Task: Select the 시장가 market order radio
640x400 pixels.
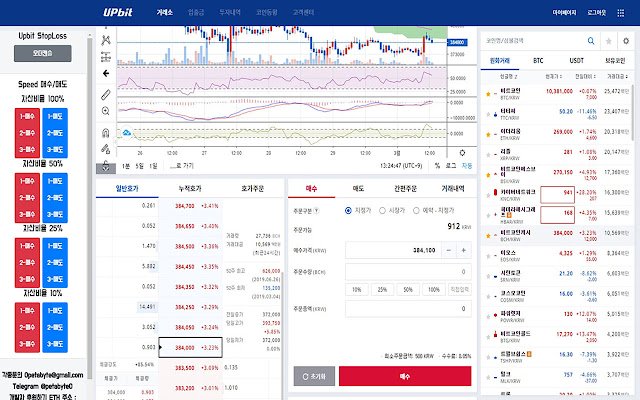Action: tap(382, 211)
